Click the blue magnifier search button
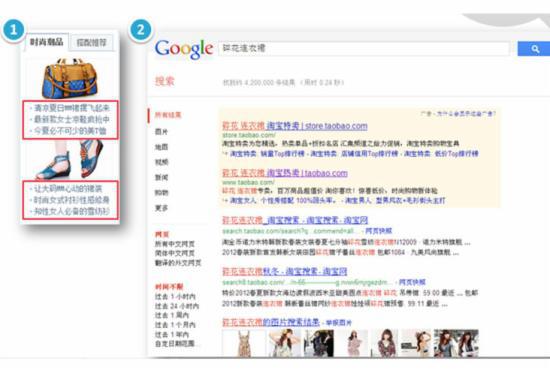Viewport: 550px width, 370px height. point(534,49)
